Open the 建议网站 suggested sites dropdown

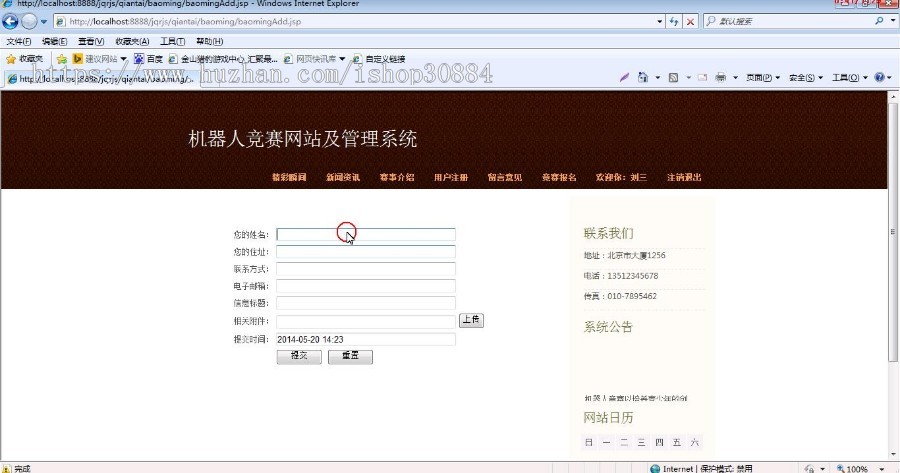99,59
